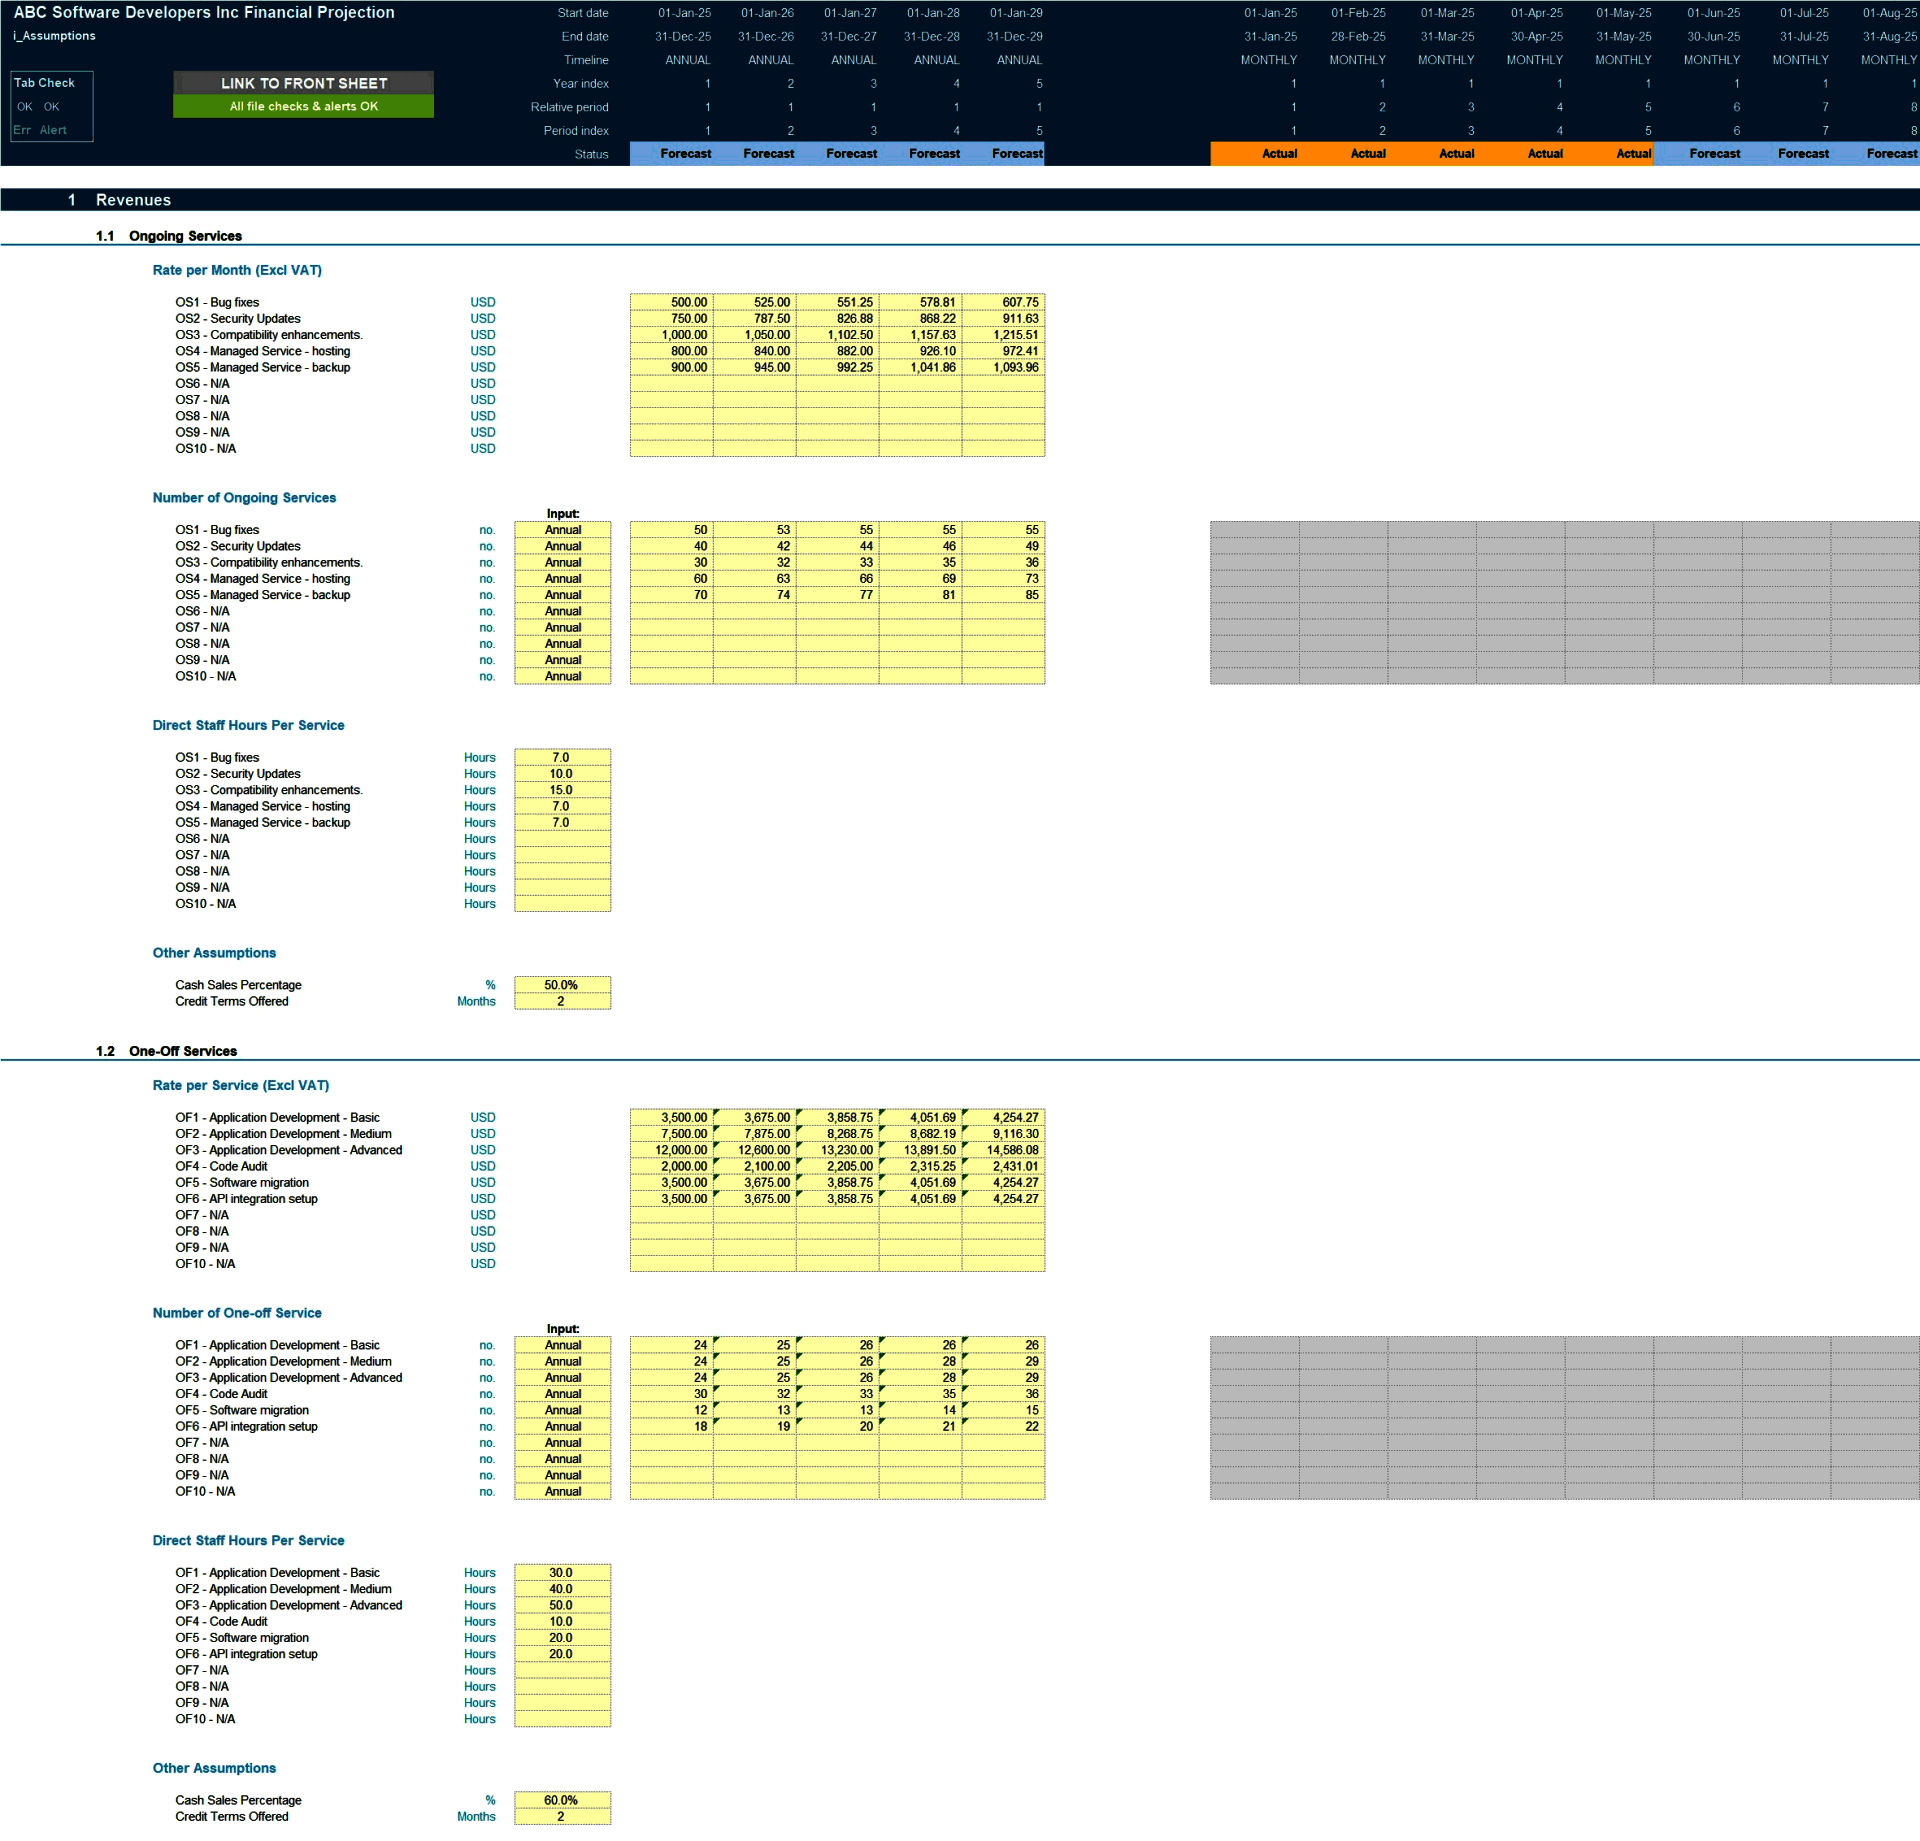Viewport: 1920px width, 1841px height.
Task: Click the OS4 - Managed Service - hosting rate label
Action: point(263,351)
